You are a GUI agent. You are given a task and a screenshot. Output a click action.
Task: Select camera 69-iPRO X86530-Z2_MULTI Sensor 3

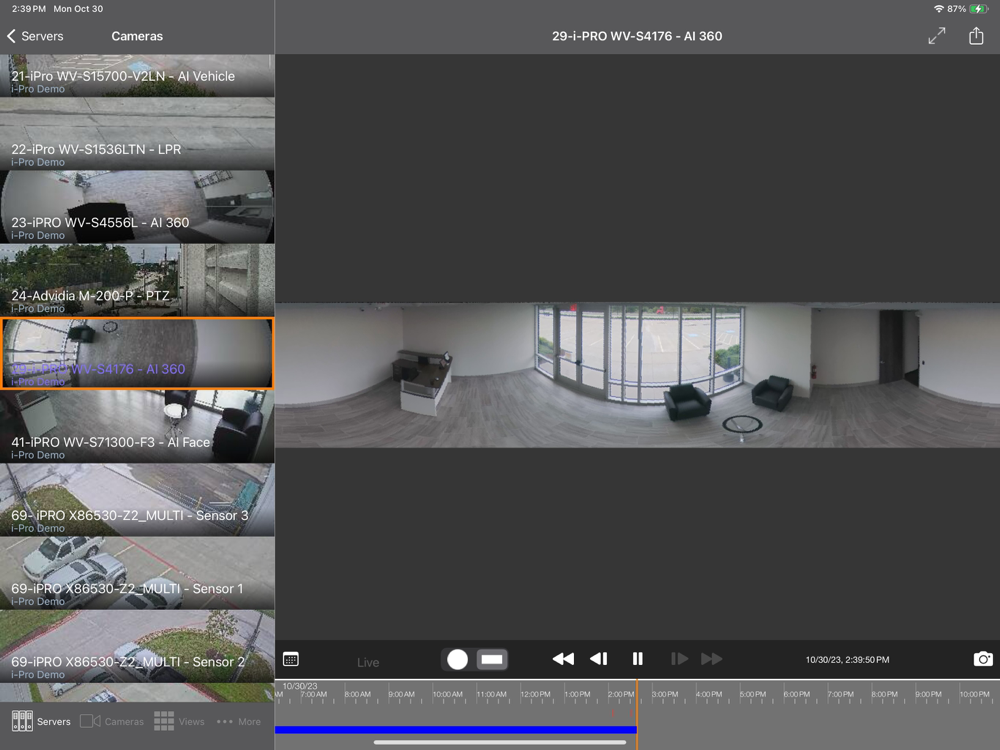pos(137,500)
